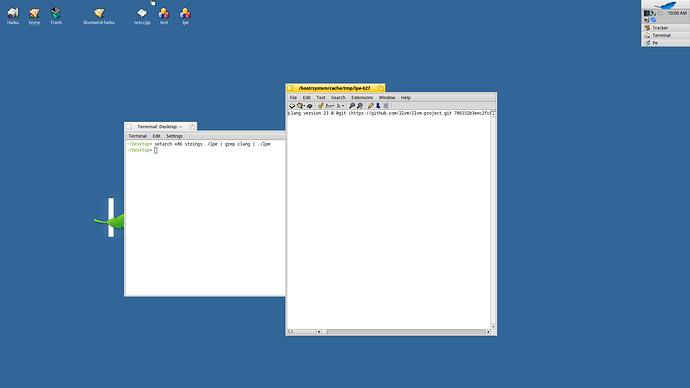This screenshot has height=388, width=690.
Task: Click the 10:00 AM clock in Deskbar
Action: click(x=677, y=13)
